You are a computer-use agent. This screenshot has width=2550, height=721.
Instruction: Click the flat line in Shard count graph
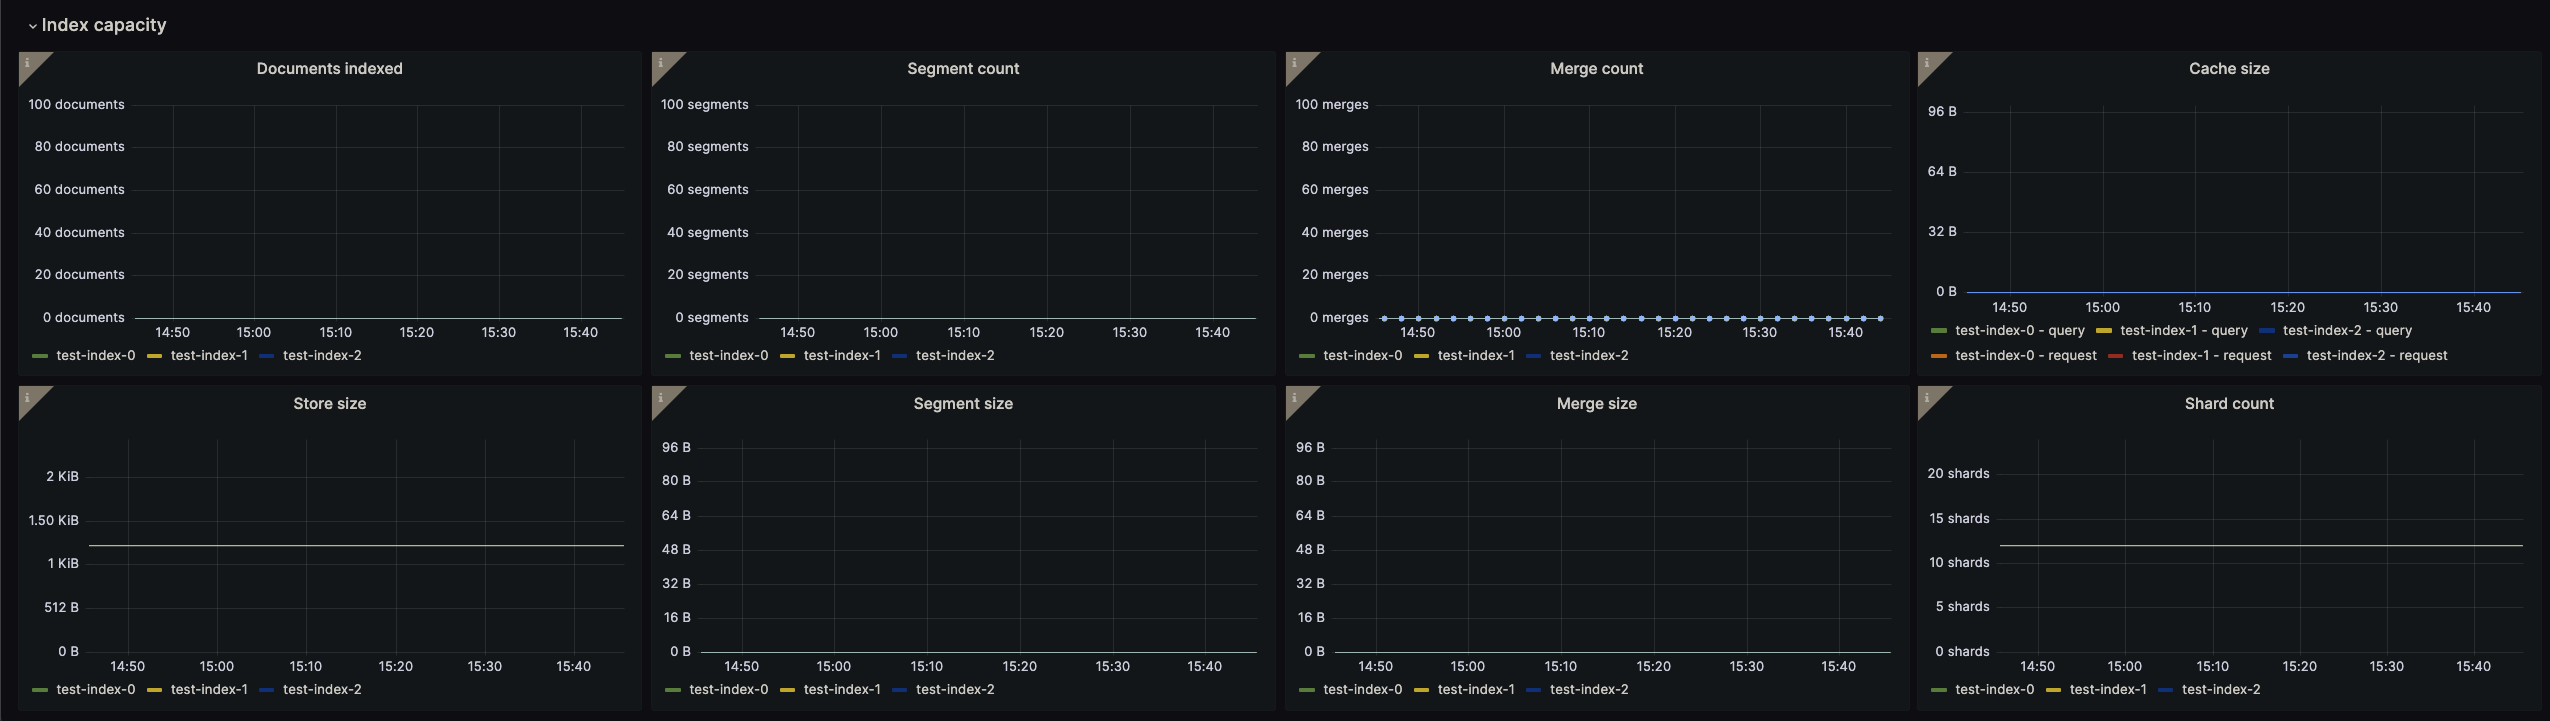point(2261,546)
